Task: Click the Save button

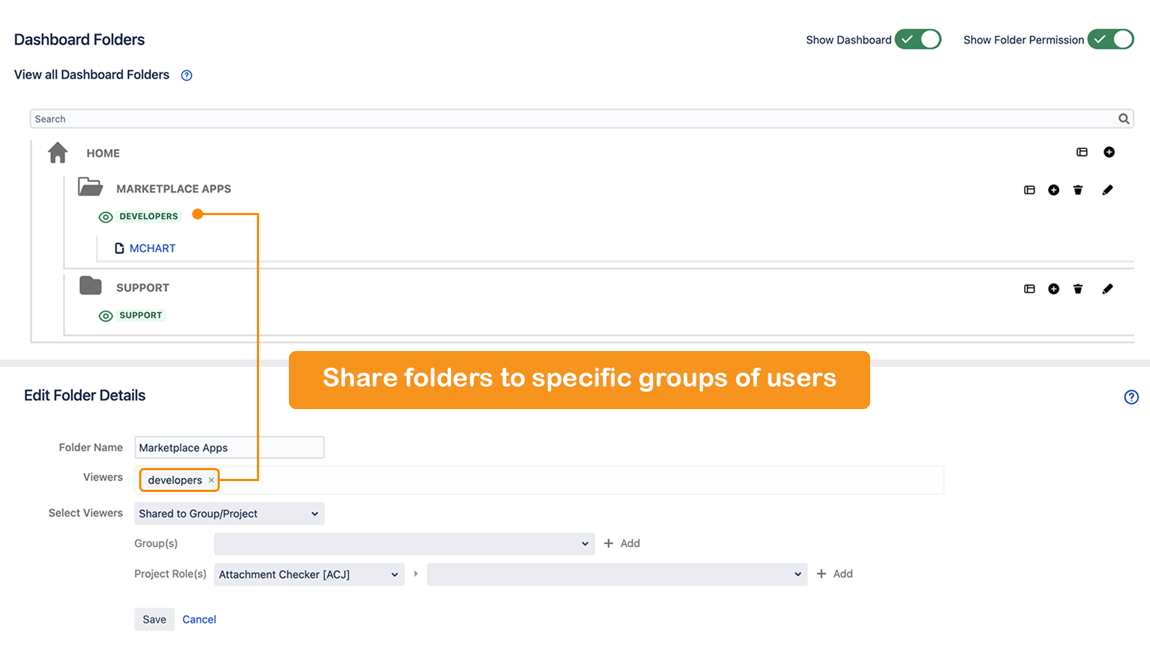Action: (x=154, y=620)
